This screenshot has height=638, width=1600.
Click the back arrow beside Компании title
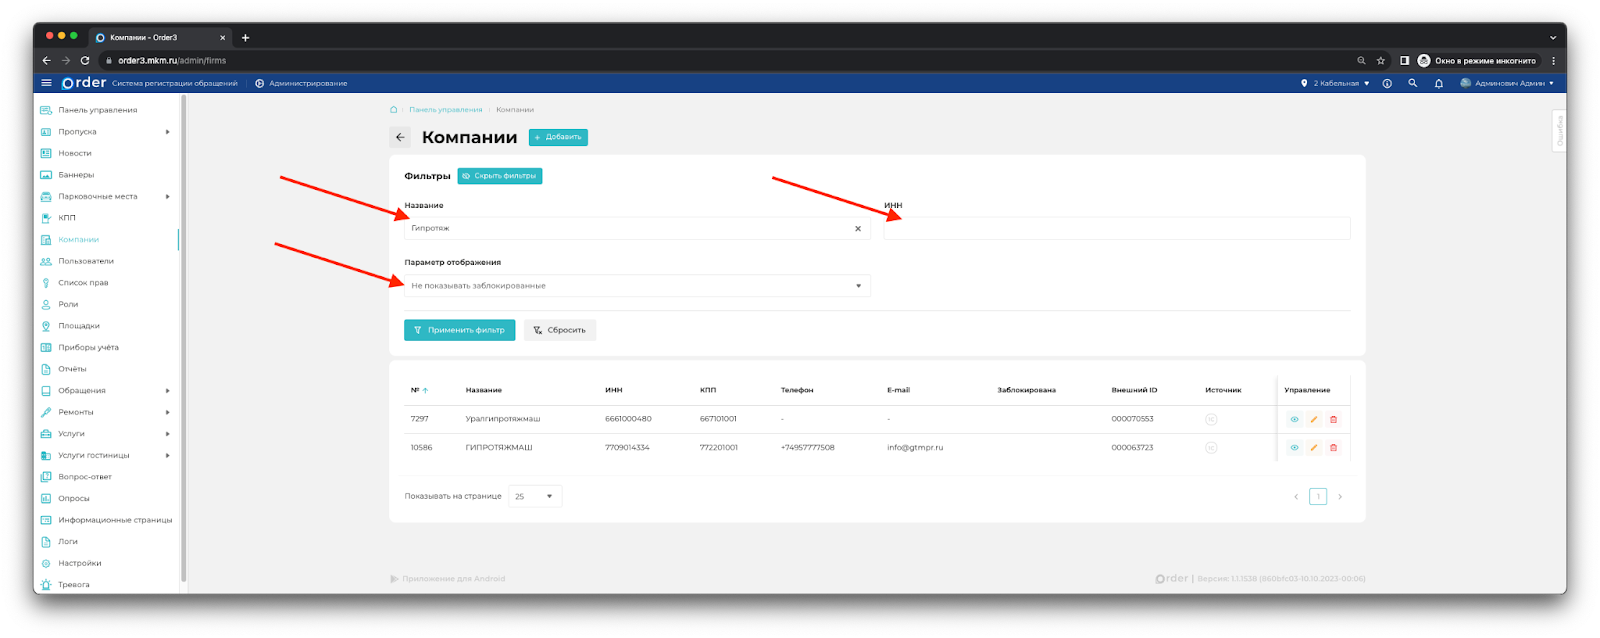click(400, 137)
